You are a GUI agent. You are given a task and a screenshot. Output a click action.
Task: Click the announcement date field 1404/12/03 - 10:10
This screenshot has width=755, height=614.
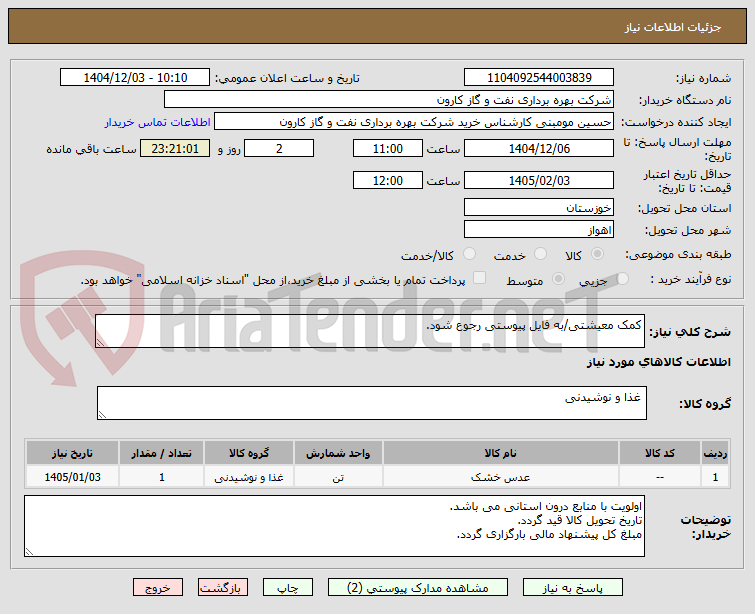tap(135, 78)
